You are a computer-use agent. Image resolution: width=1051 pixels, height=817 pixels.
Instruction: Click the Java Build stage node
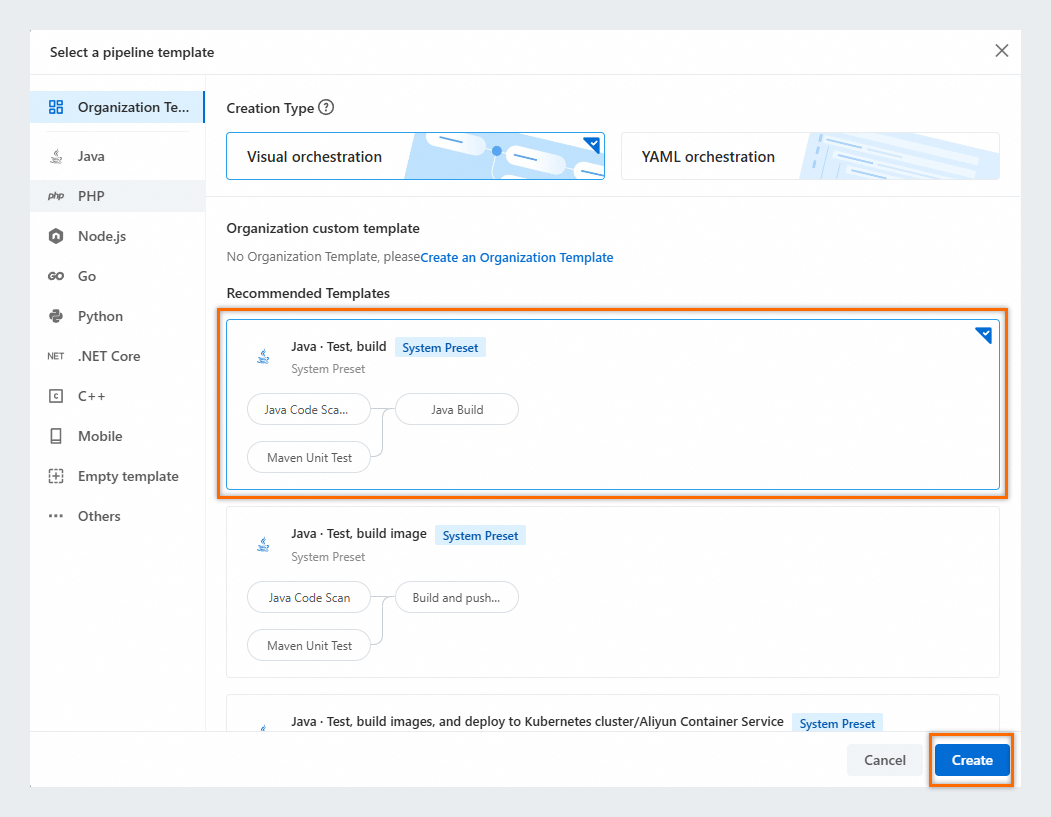[457, 410]
